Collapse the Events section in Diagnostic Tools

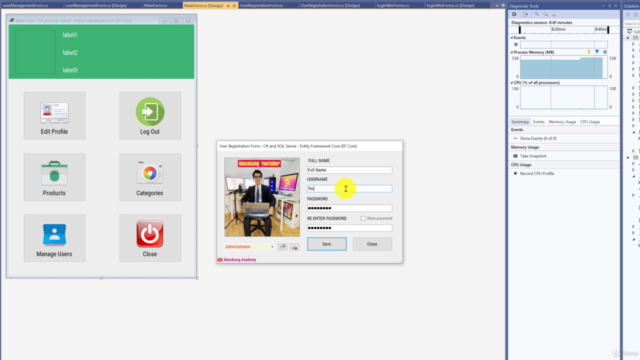coord(511,38)
